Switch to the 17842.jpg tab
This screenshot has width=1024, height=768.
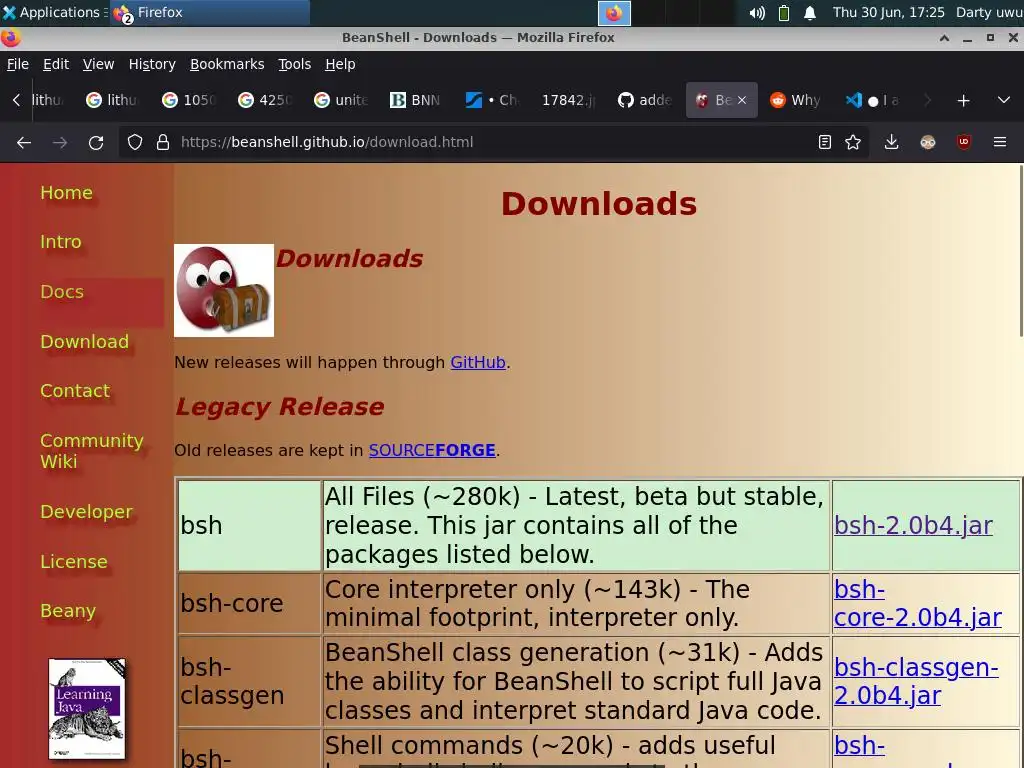coord(568,101)
